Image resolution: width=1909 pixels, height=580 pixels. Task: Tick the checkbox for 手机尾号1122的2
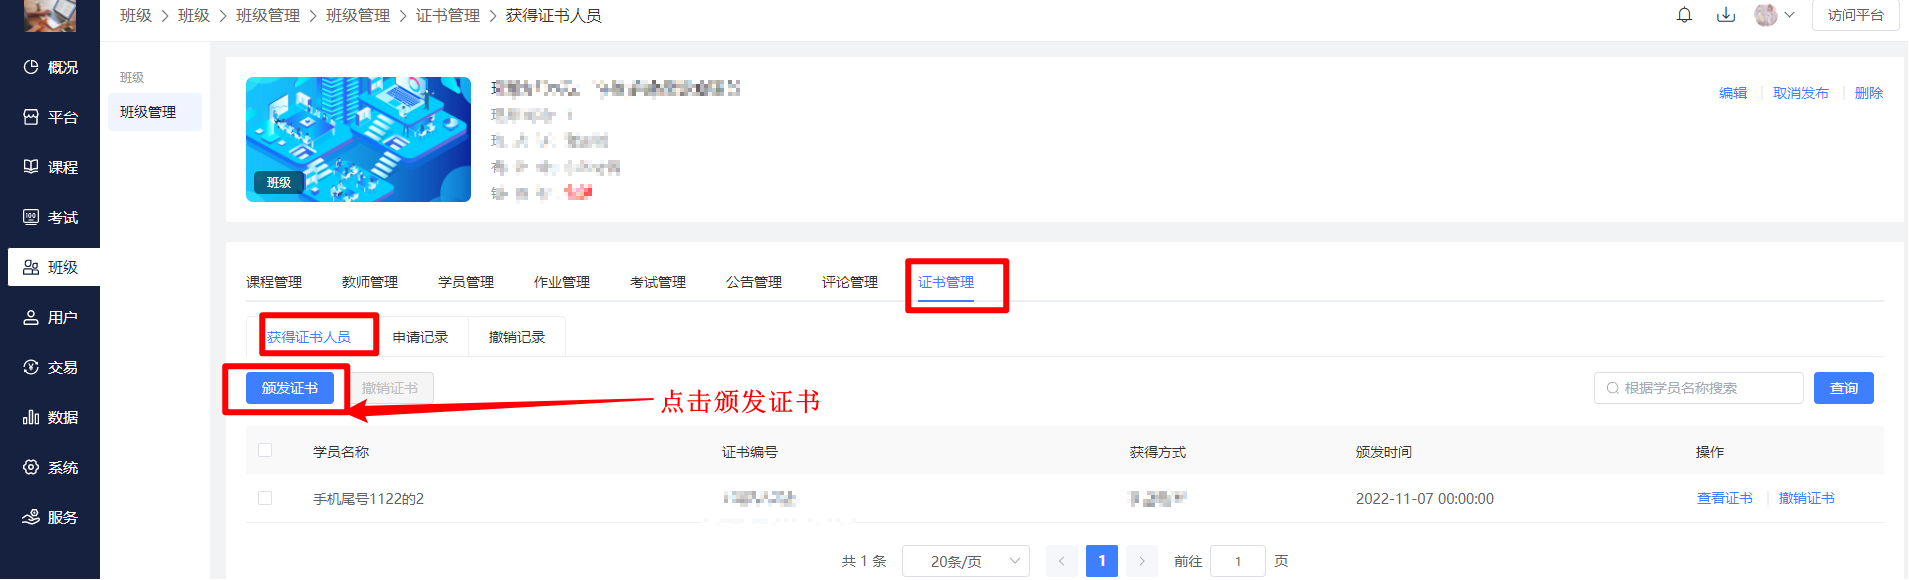click(x=265, y=498)
